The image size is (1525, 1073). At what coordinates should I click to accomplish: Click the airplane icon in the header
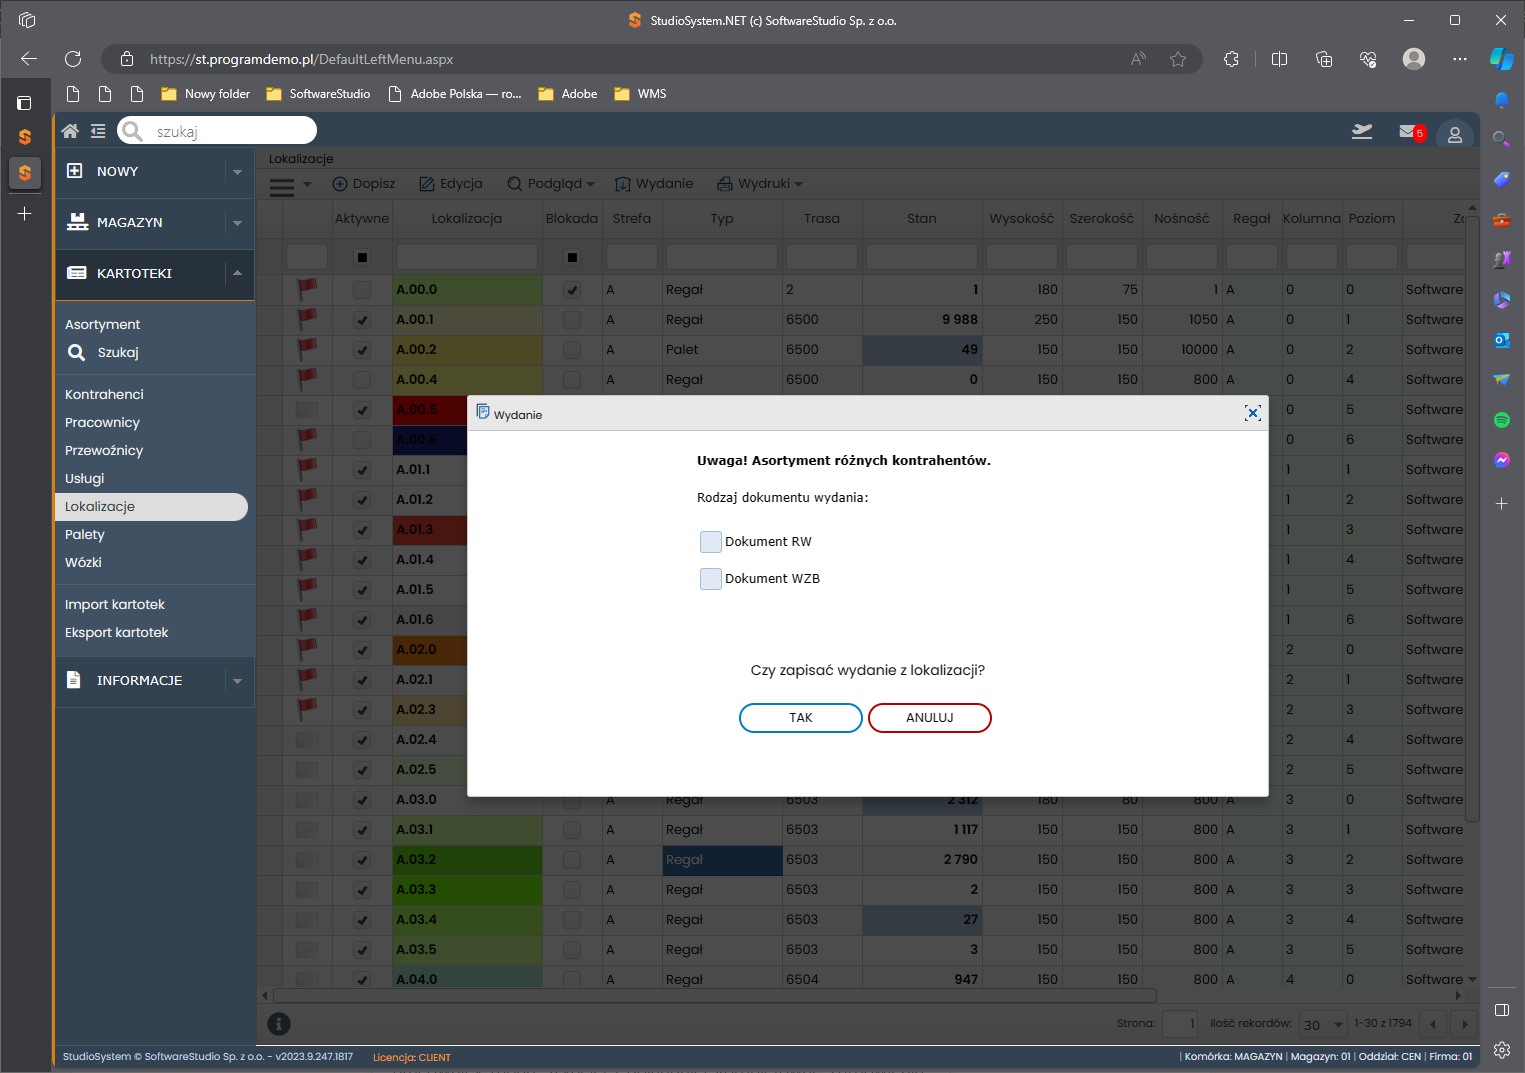click(1362, 132)
